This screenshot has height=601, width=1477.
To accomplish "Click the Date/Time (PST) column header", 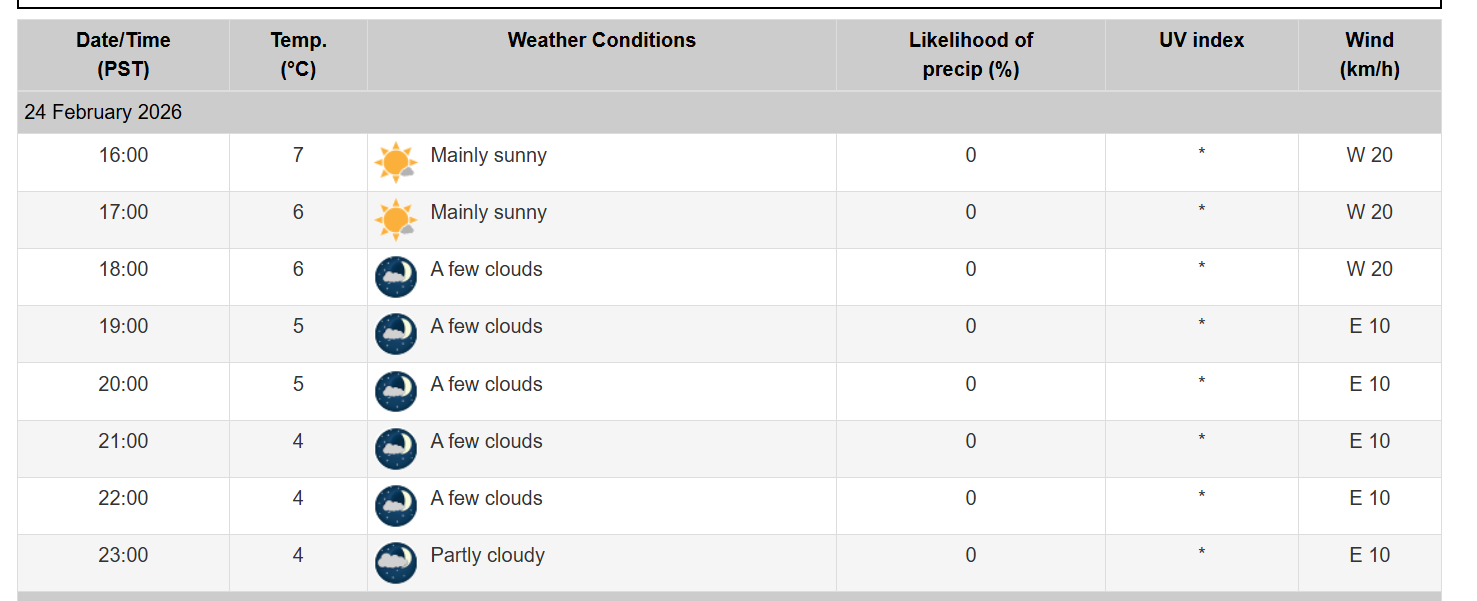I will [x=123, y=55].
